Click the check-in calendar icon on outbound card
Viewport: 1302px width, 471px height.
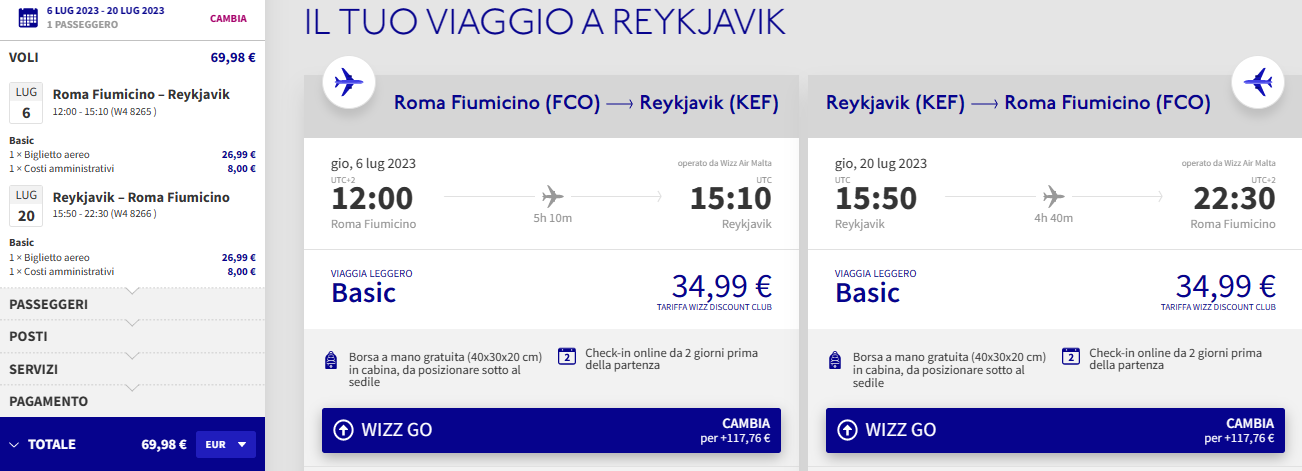click(x=567, y=357)
